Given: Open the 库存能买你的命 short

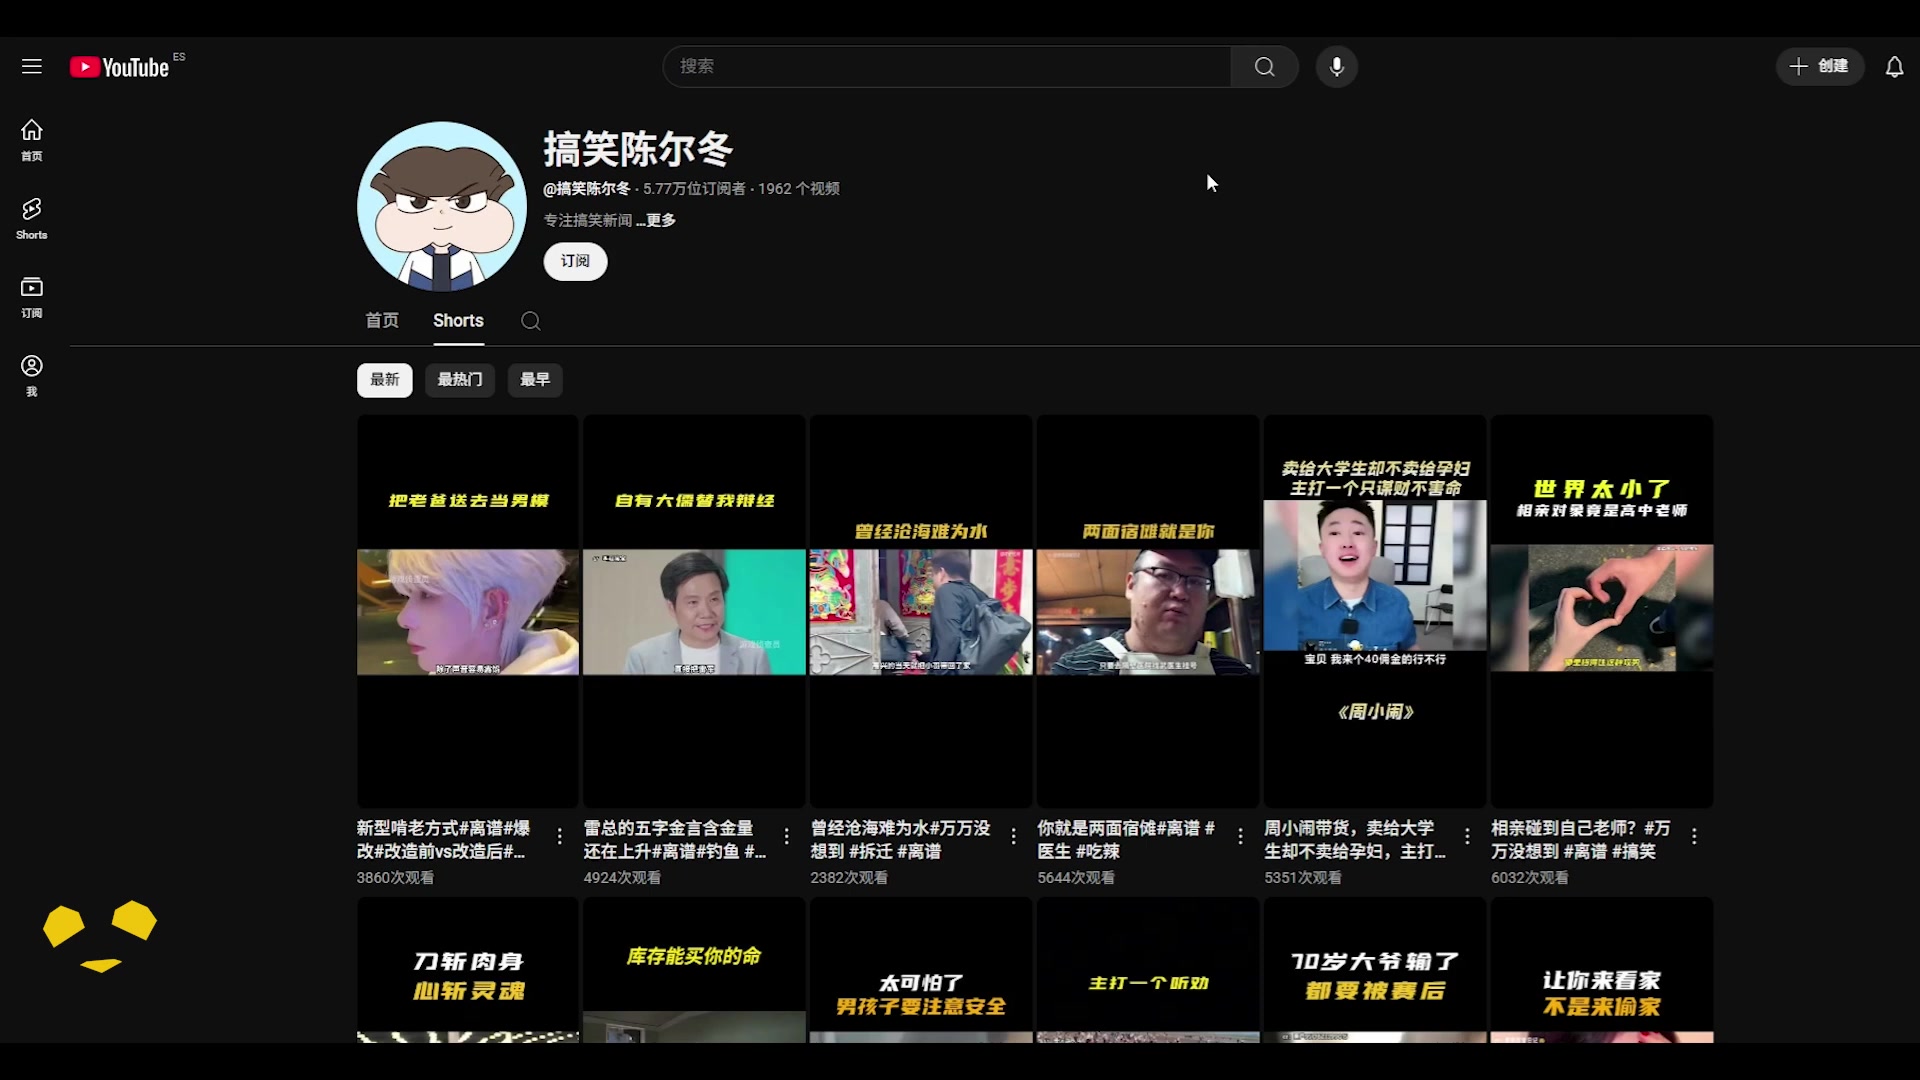Looking at the screenshot, I should point(694,970).
